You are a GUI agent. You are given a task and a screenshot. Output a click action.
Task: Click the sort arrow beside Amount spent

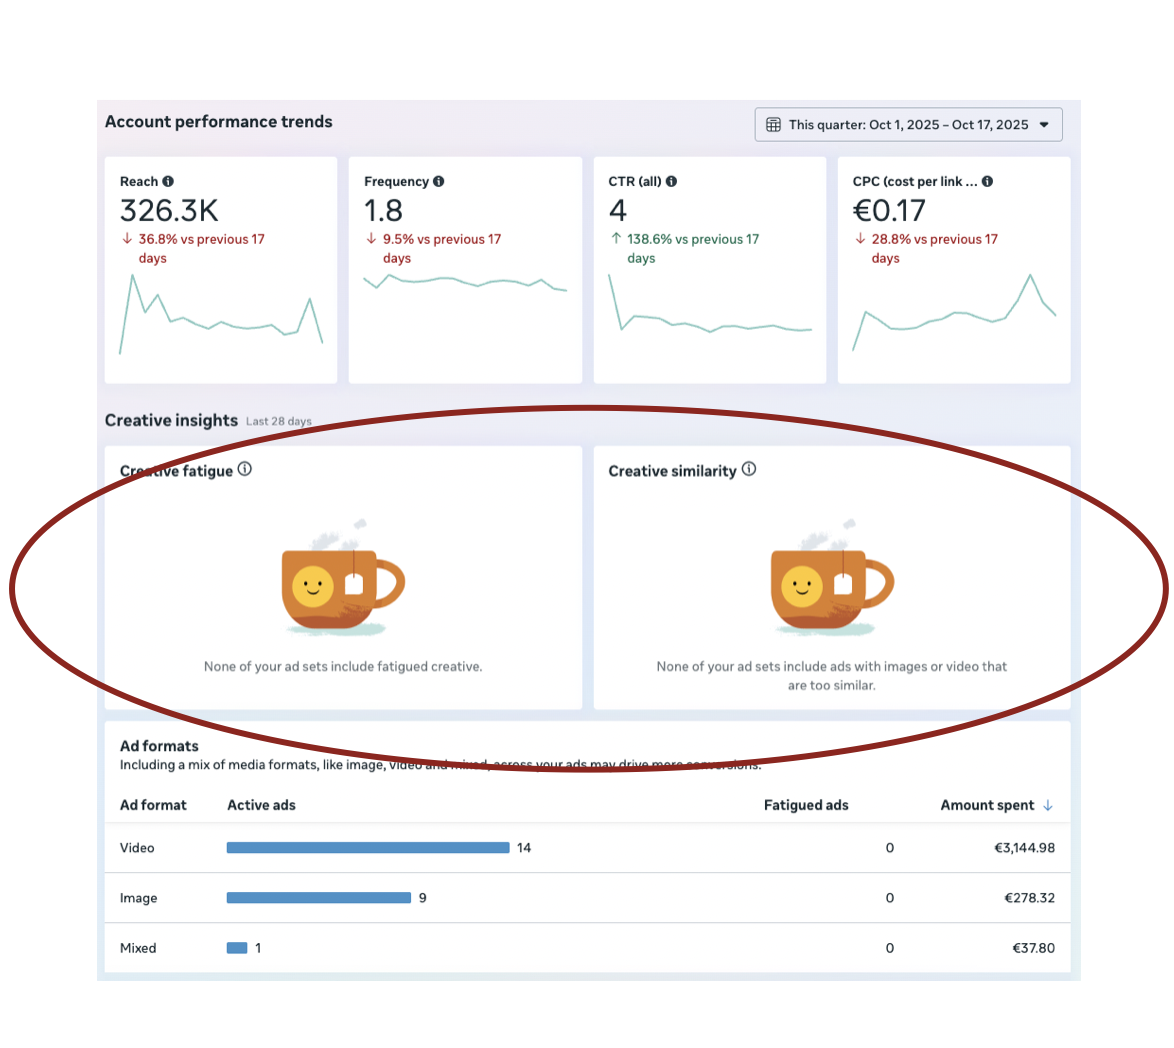(1048, 805)
